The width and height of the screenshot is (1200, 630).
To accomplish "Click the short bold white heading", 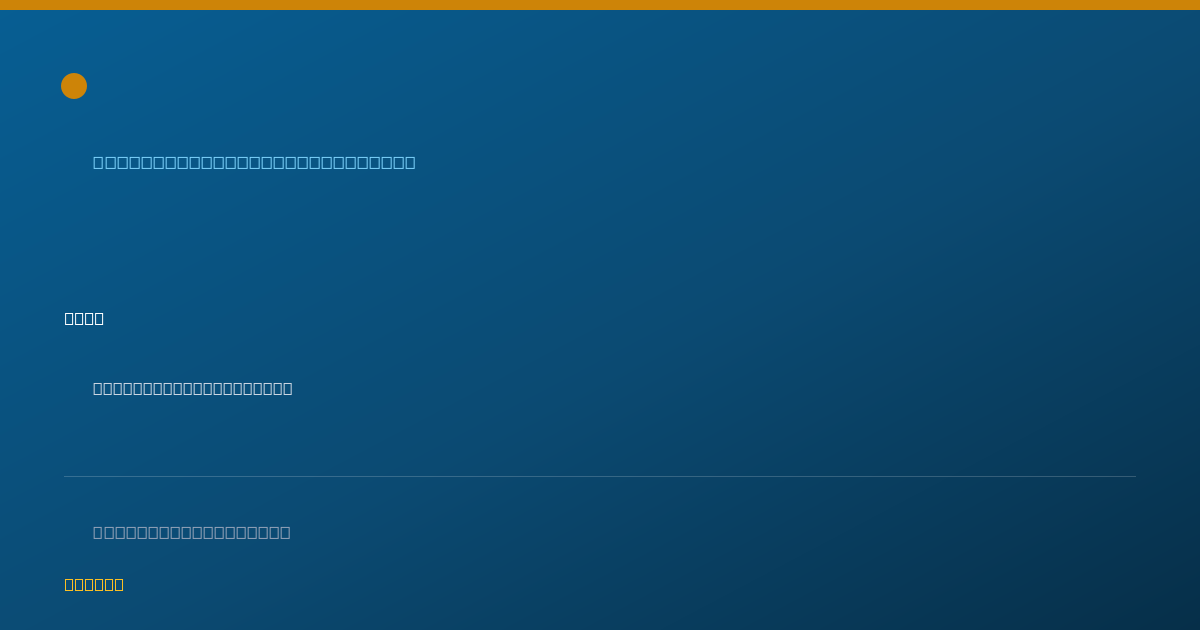I will [84, 318].
